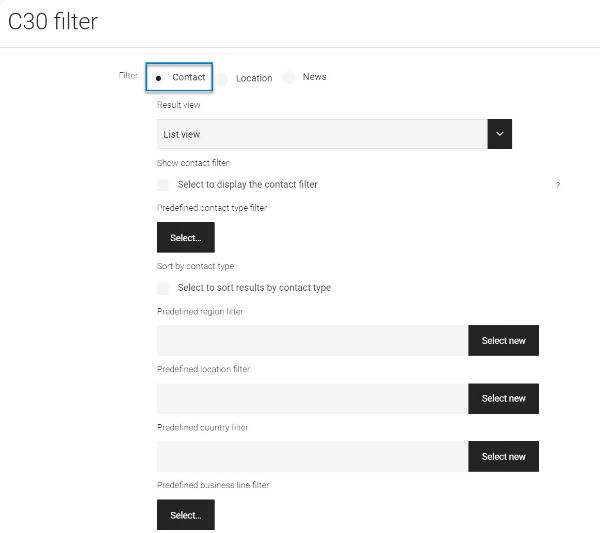Click the Predefined region filter text field
600x533 pixels.
point(313,341)
